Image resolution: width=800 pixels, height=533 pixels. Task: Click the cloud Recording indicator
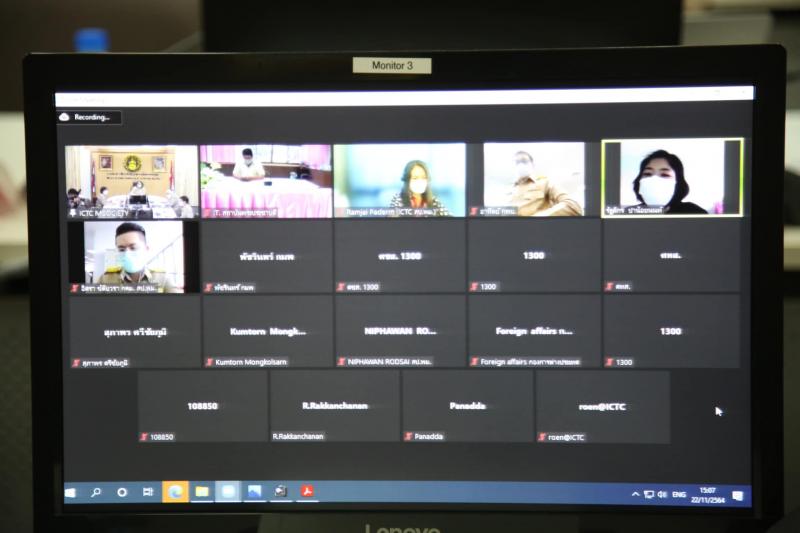coord(89,117)
